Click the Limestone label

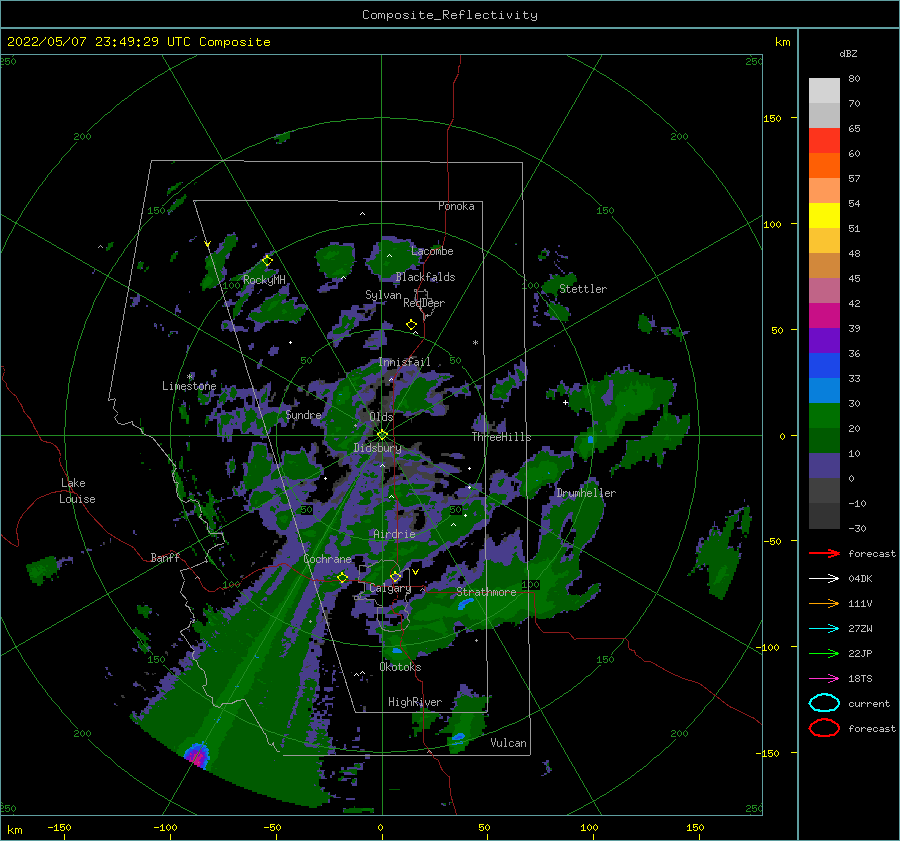(189, 386)
